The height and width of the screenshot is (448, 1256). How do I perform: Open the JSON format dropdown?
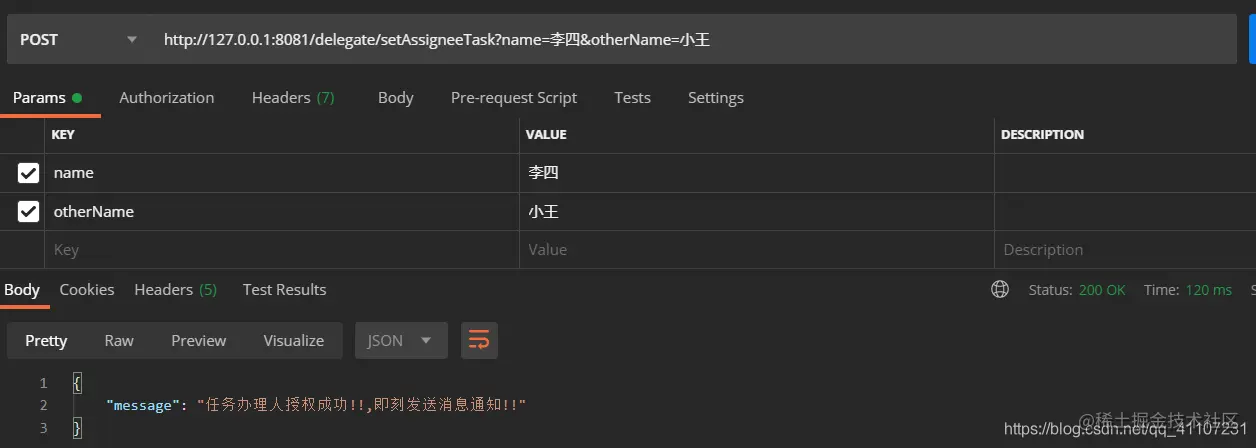(401, 341)
